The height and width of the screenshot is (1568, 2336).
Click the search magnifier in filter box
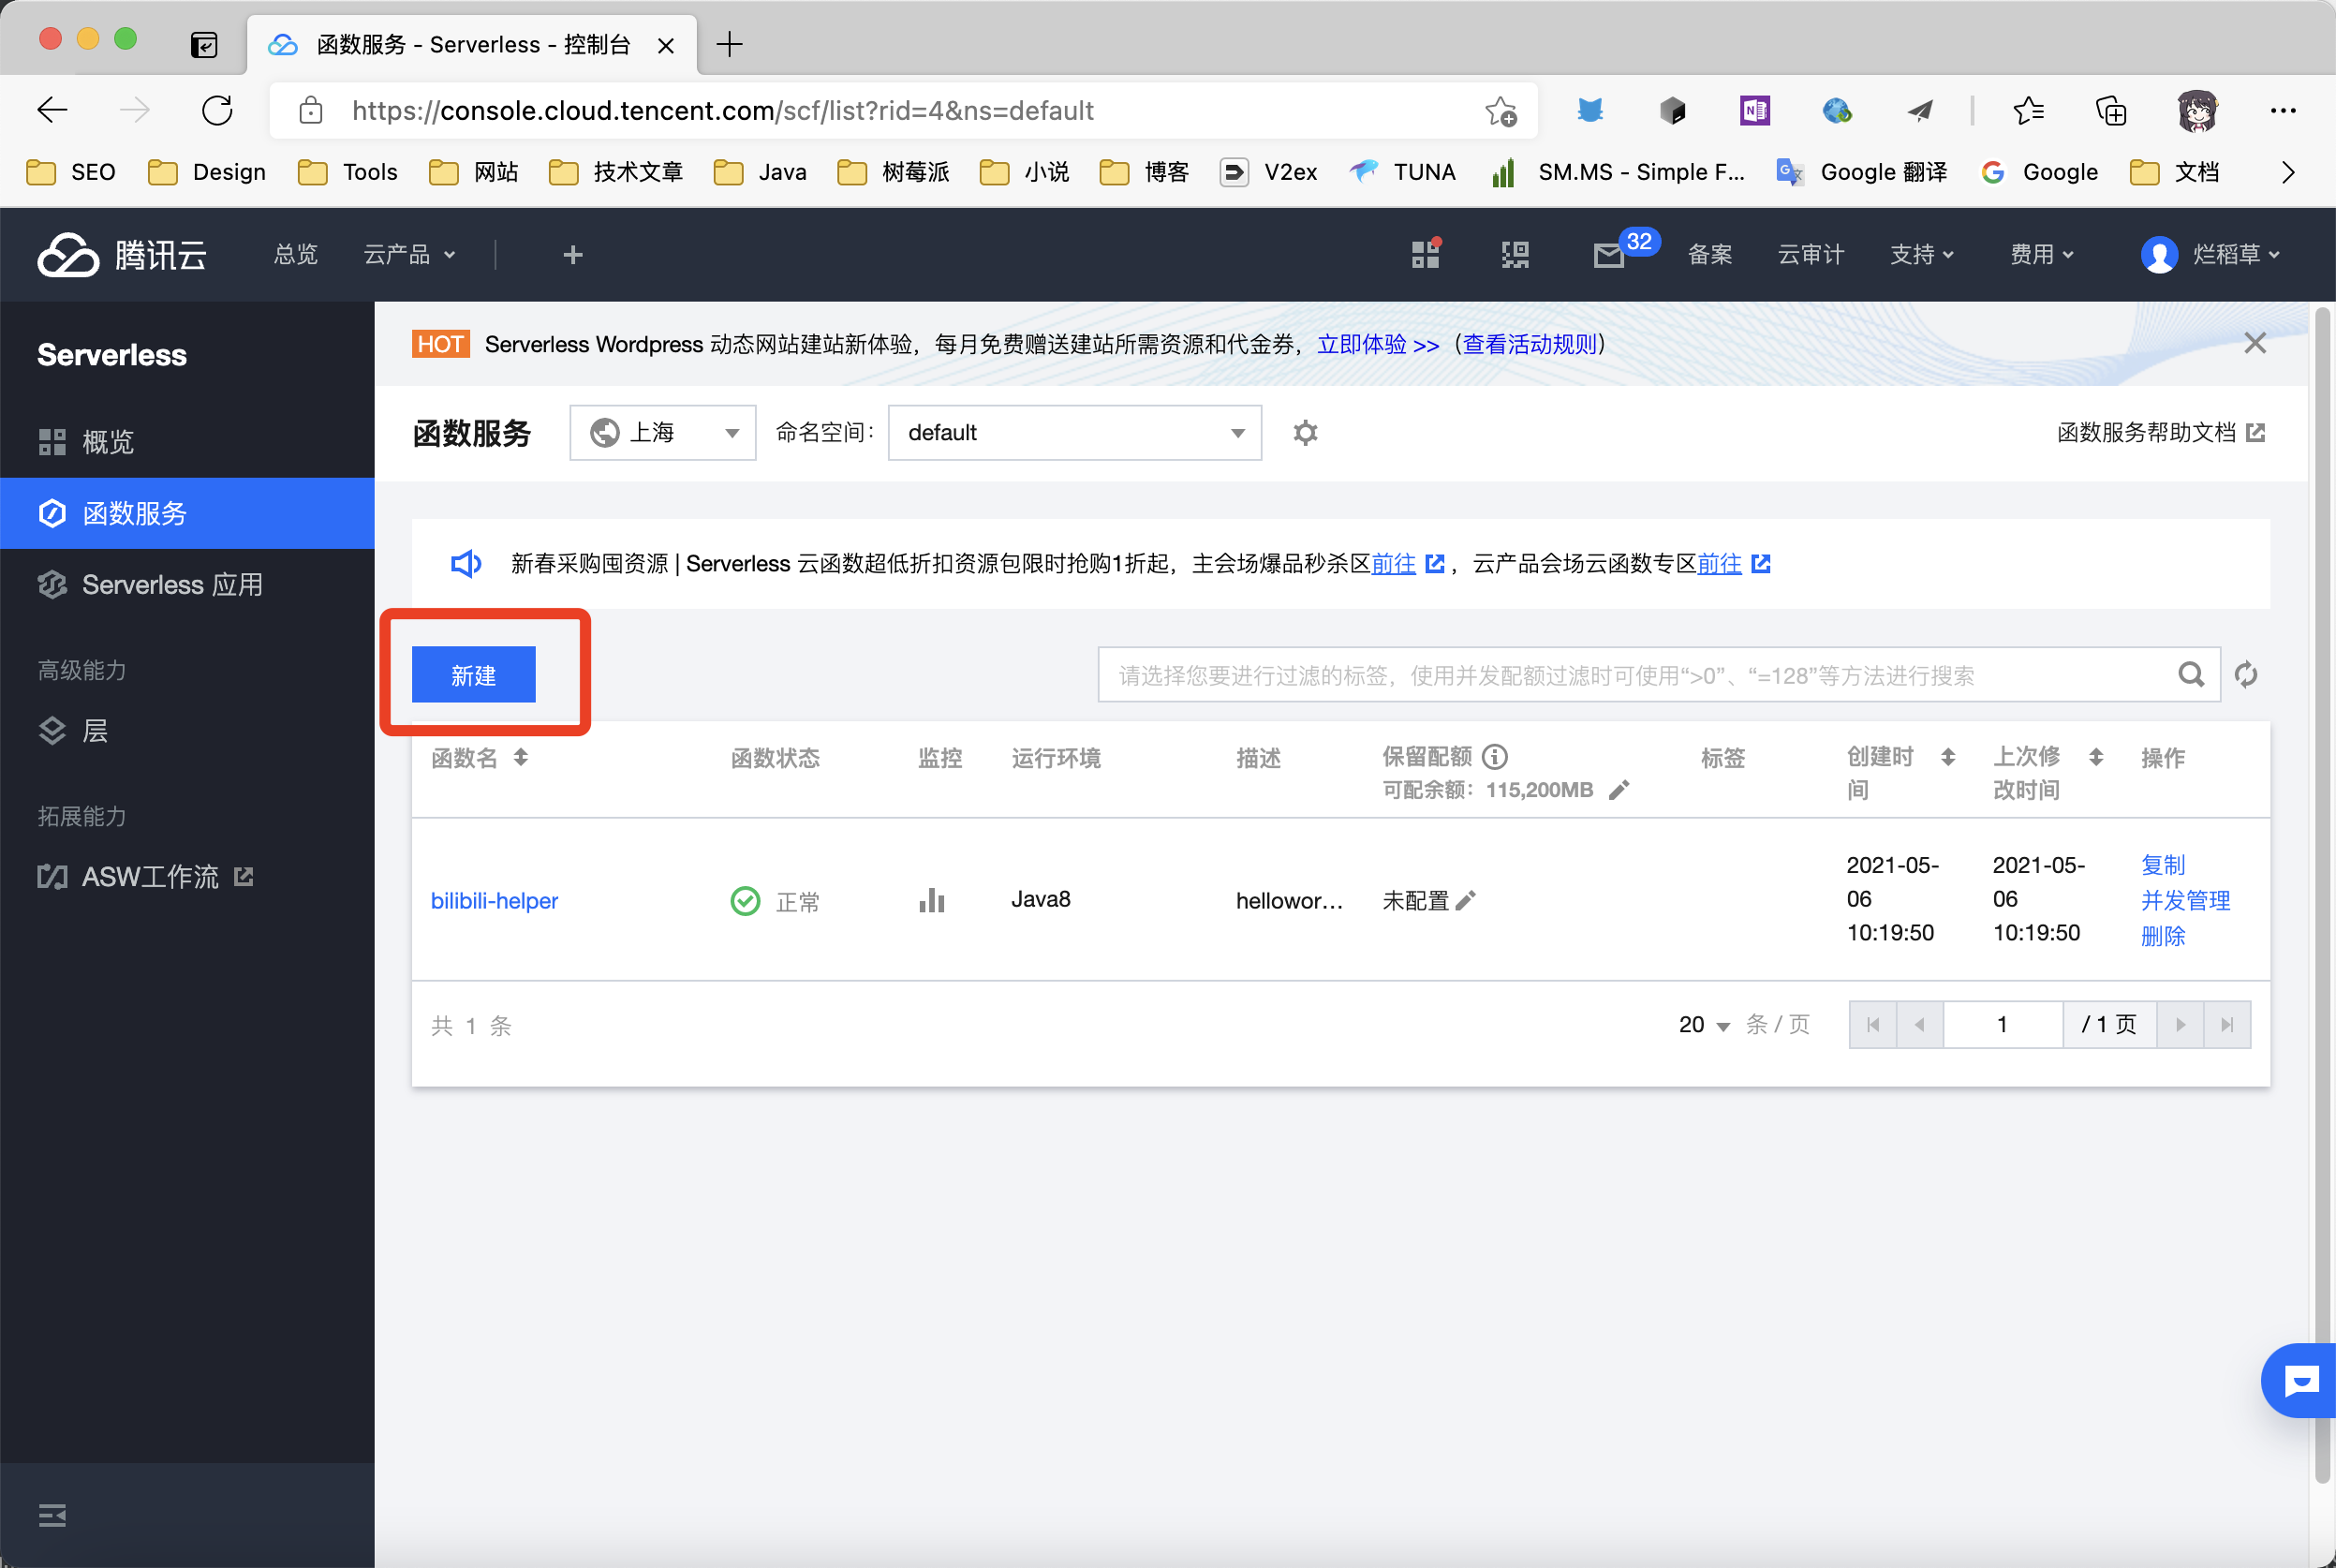tap(2191, 675)
